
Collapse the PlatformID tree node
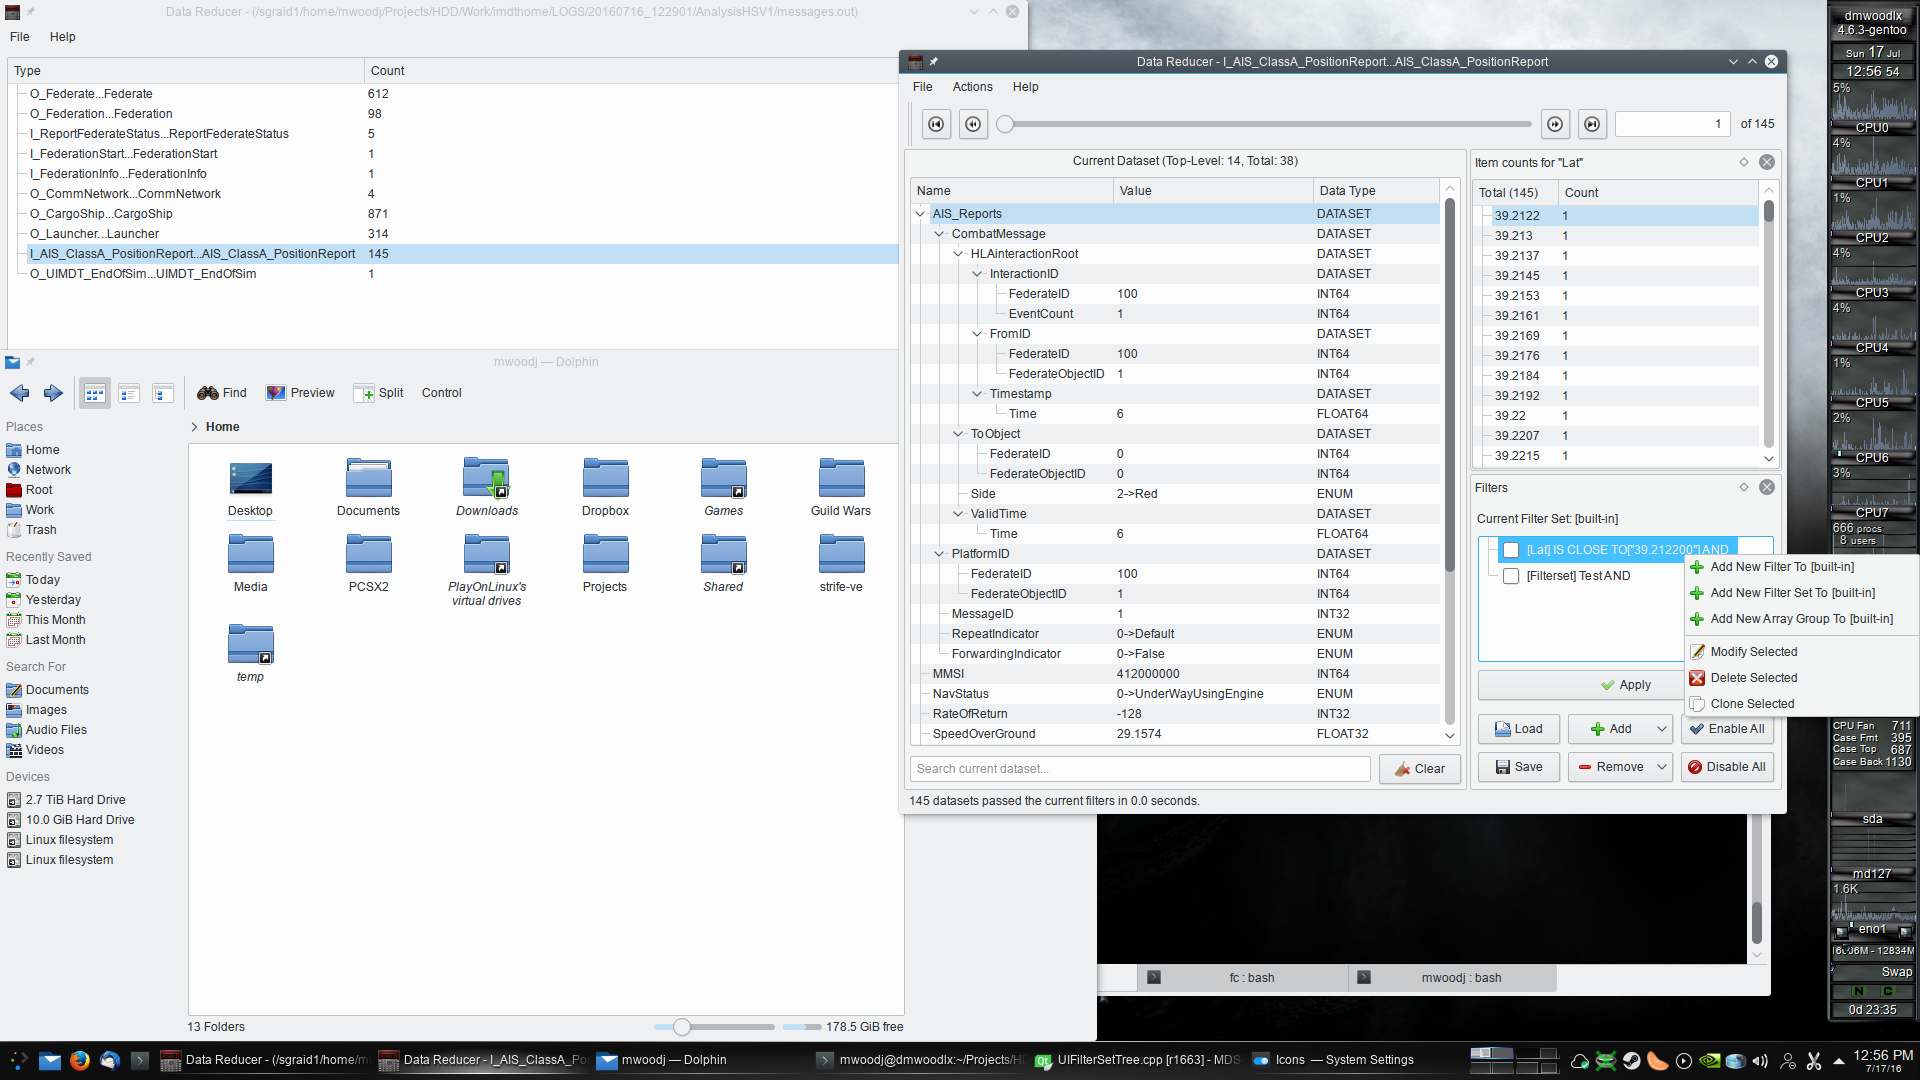click(939, 554)
